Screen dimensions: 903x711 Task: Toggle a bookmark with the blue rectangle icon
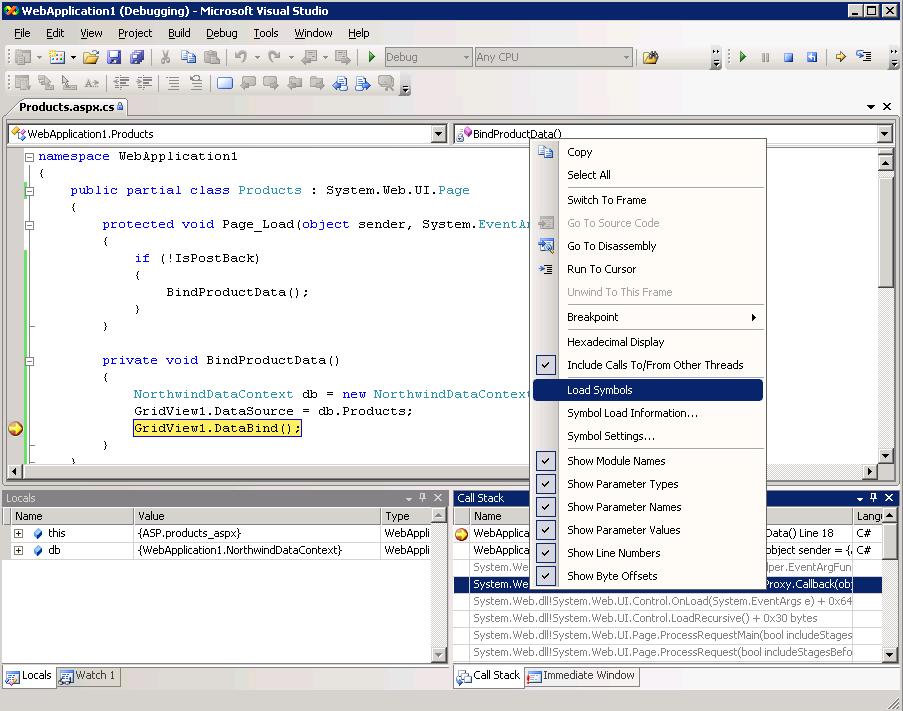225,83
